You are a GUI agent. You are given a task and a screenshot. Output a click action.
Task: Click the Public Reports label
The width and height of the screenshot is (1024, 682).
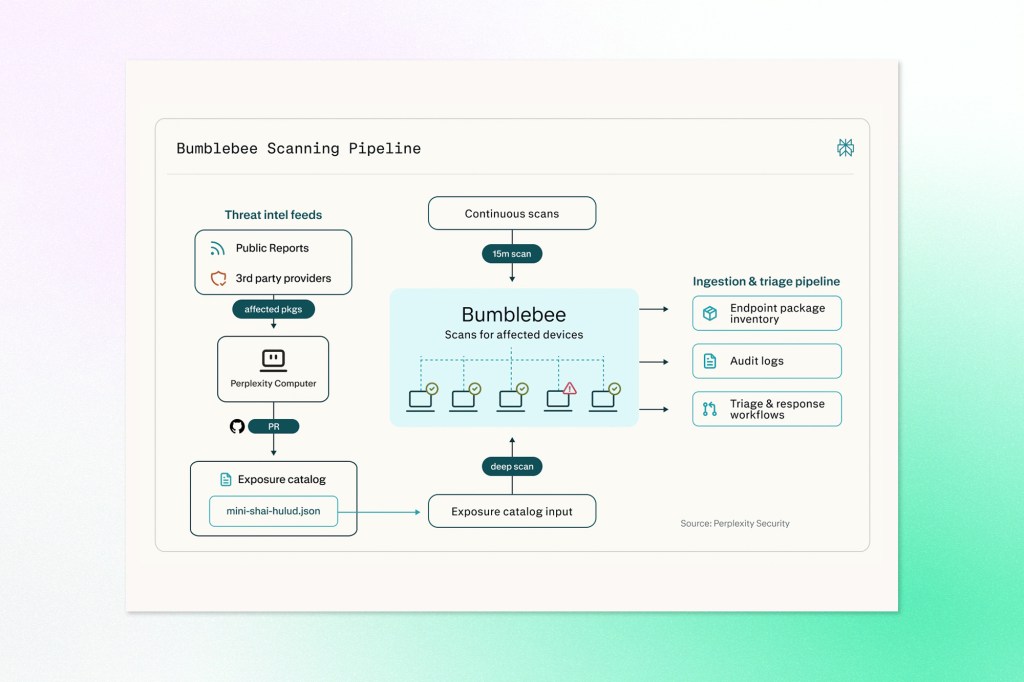click(x=272, y=248)
